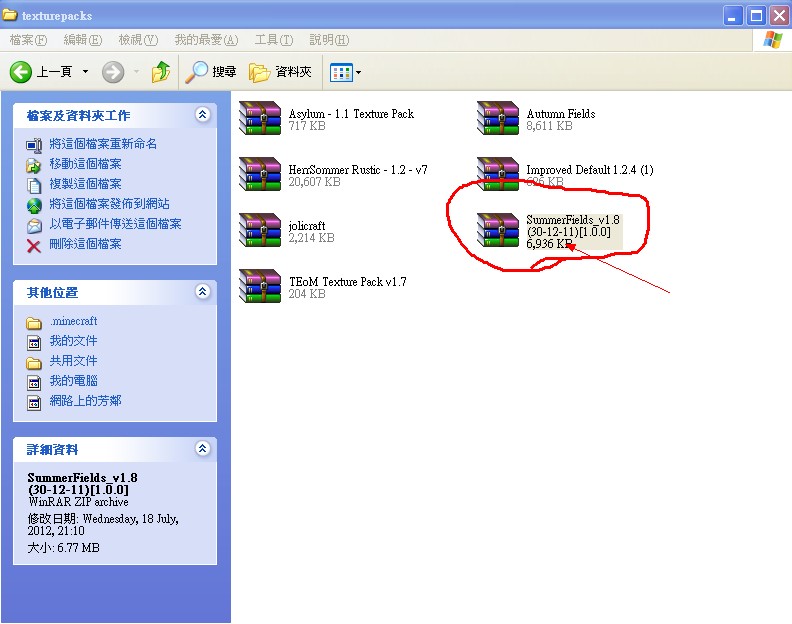Viewport: 792px width, 624px height.
Task: Select the Asylum - 1.1 Texture Pack archive icon
Action: 260,118
